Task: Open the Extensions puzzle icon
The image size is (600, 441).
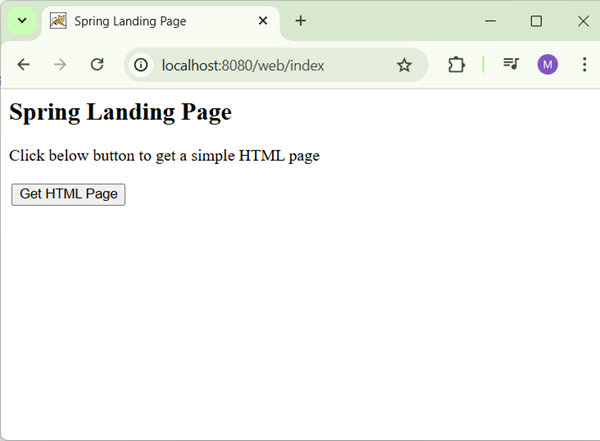Action: [x=457, y=64]
